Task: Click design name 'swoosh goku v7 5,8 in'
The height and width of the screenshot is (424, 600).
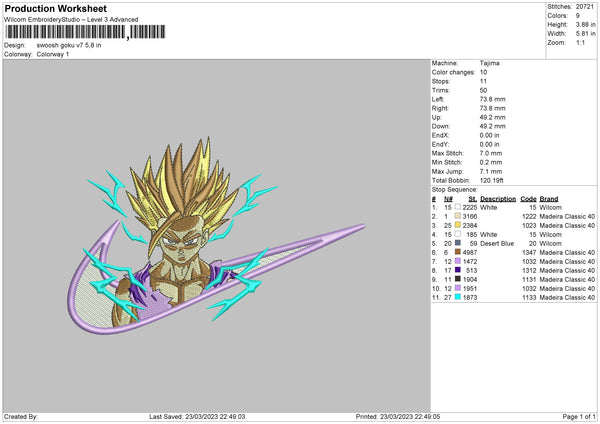Action: [69, 45]
